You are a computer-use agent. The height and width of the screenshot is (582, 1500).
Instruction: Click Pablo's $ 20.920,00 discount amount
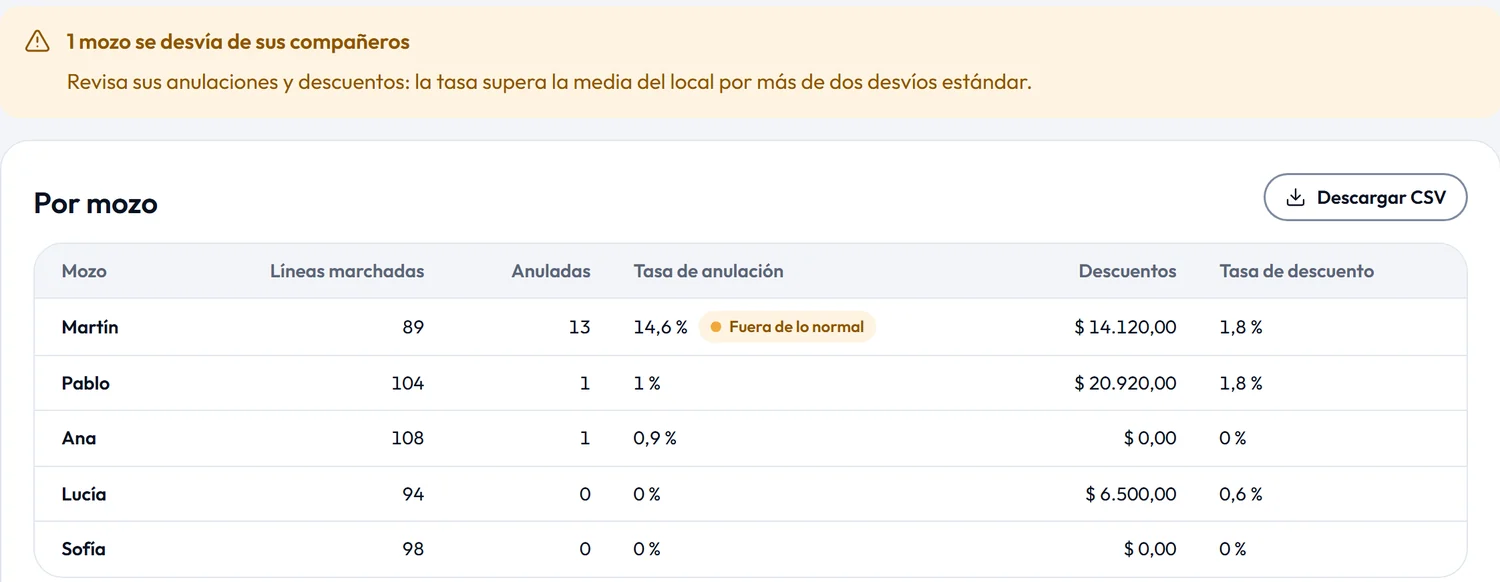[x=1125, y=383]
